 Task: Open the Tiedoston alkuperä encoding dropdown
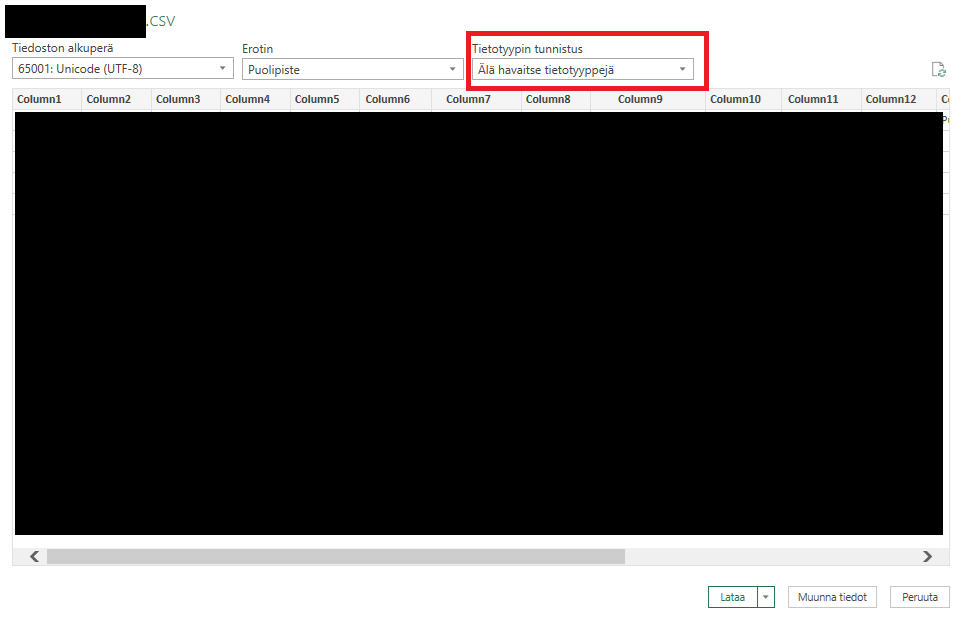[123, 69]
